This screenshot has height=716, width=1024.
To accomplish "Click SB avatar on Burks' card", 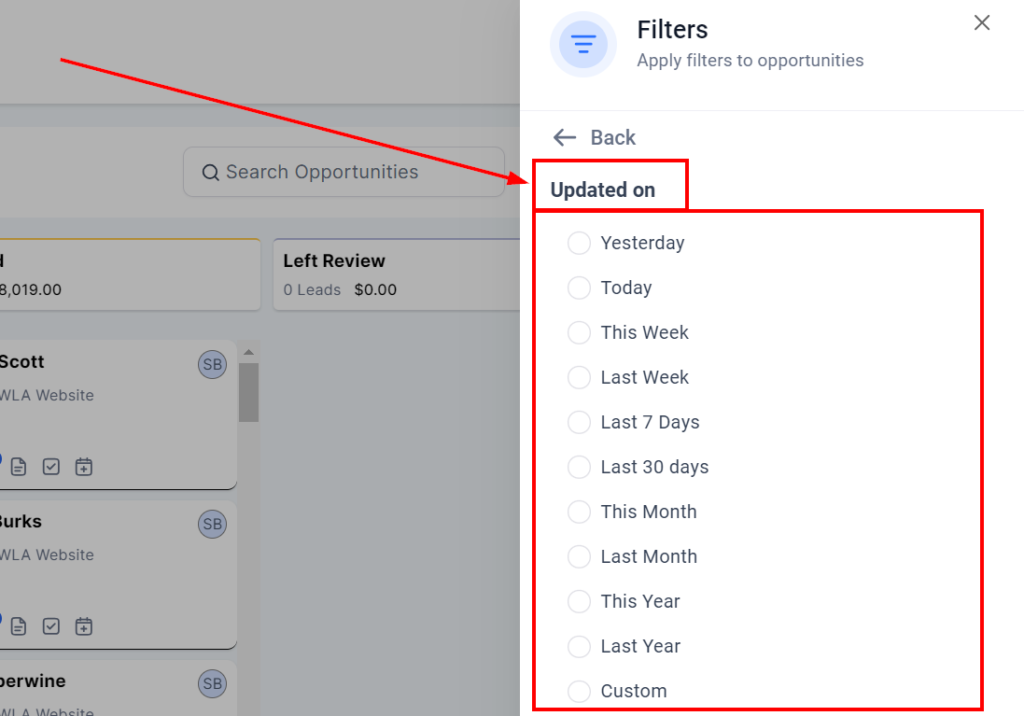I will pyautogui.click(x=212, y=524).
